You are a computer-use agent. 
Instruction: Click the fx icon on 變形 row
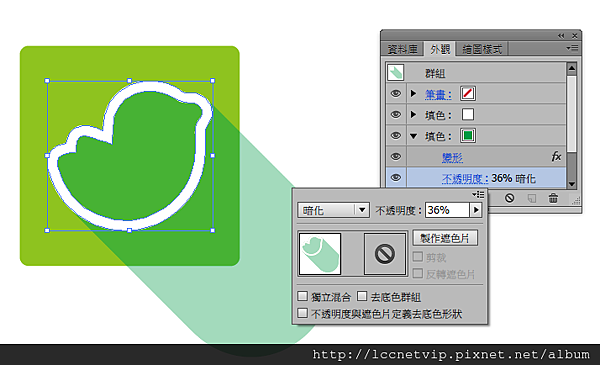pyautogui.click(x=556, y=156)
